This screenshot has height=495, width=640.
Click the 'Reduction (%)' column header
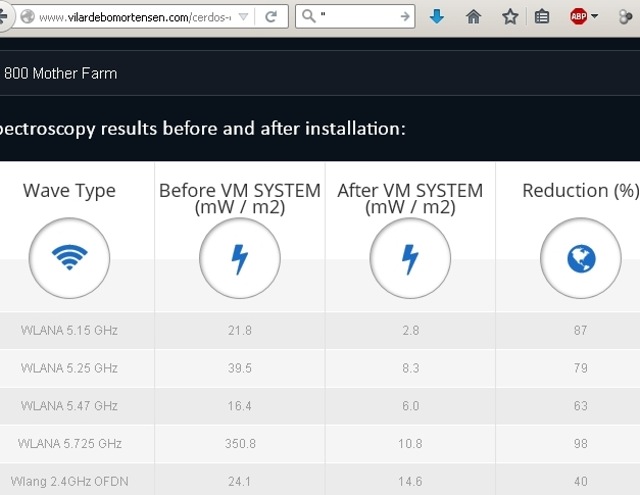(x=581, y=191)
